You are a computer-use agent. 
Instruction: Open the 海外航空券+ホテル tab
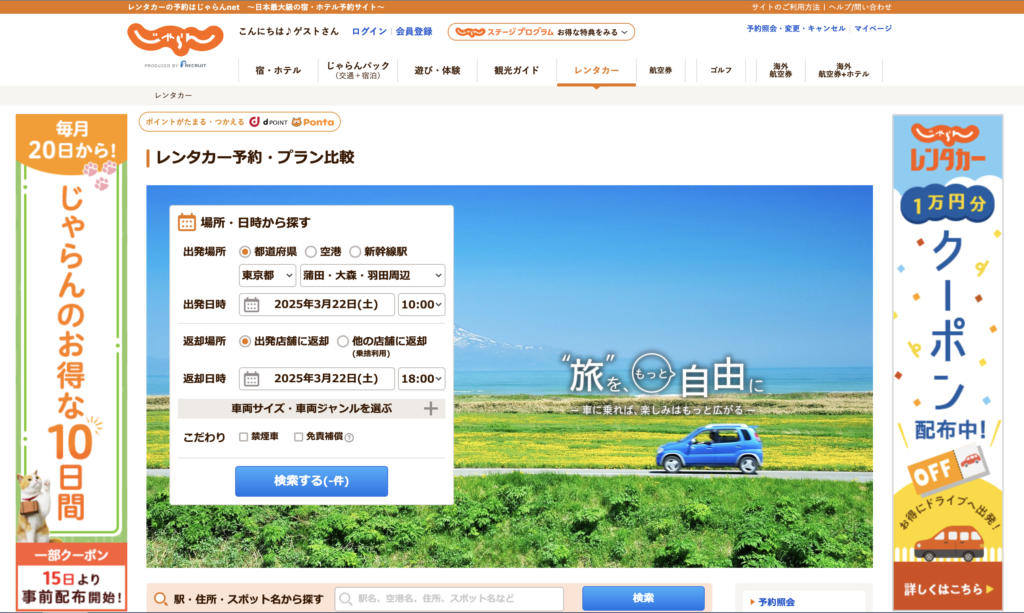pyautogui.click(x=844, y=71)
